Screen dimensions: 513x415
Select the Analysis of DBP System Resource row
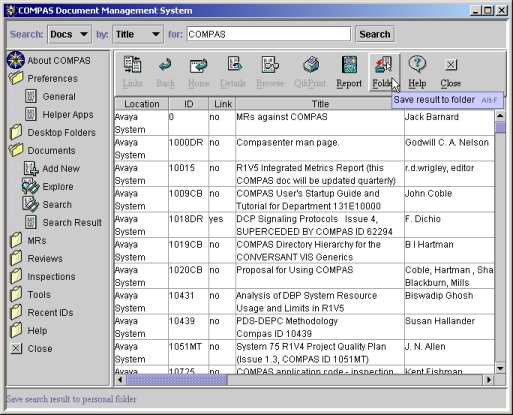(304, 302)
